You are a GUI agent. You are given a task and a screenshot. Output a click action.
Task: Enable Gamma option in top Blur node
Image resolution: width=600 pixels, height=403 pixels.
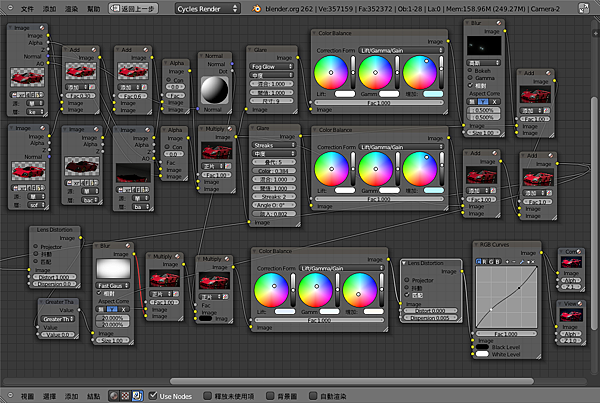tap(470, 78)
